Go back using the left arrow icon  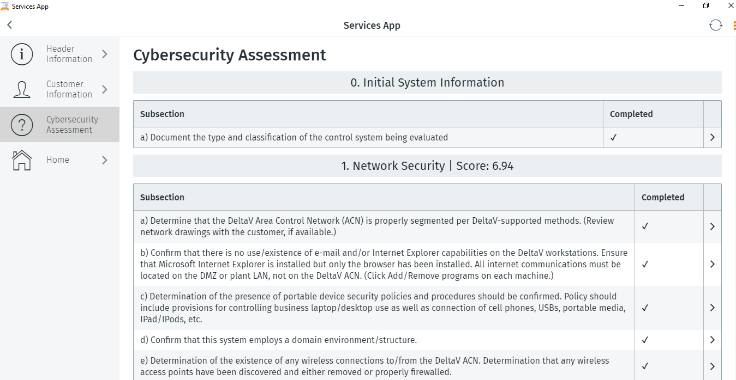click(x=9, y=25)
